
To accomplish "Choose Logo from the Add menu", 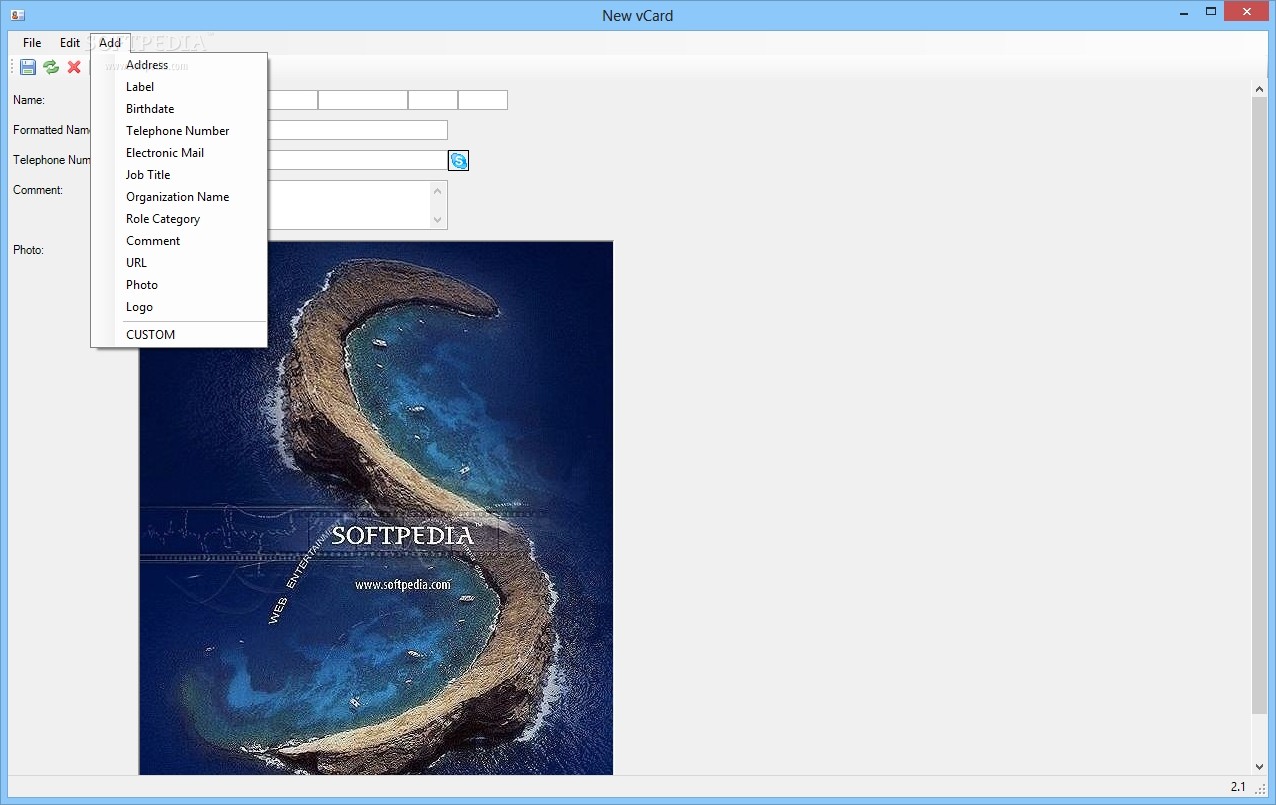I will tap(179, 307).
